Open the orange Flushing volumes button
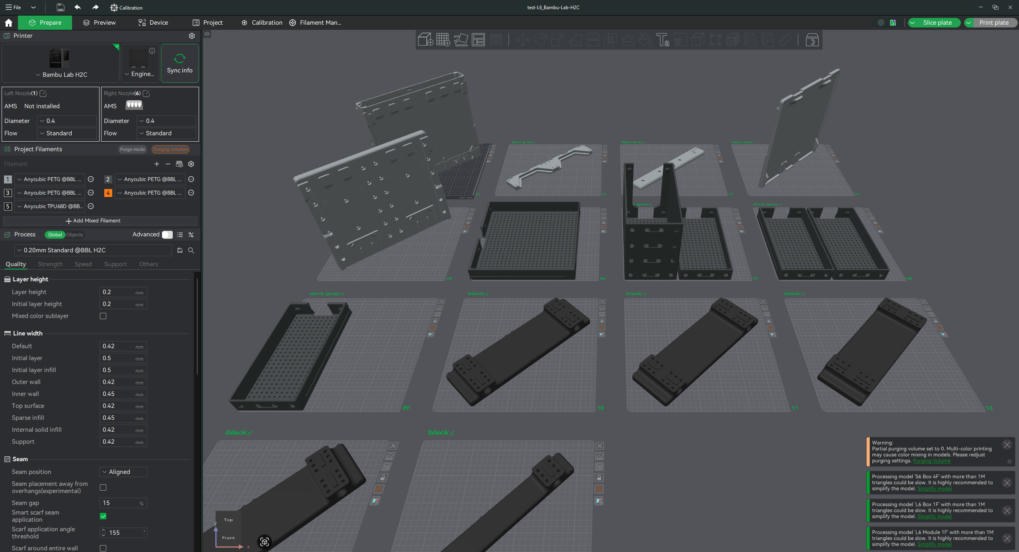This screenshot has height=552, width=1019. 171,150
